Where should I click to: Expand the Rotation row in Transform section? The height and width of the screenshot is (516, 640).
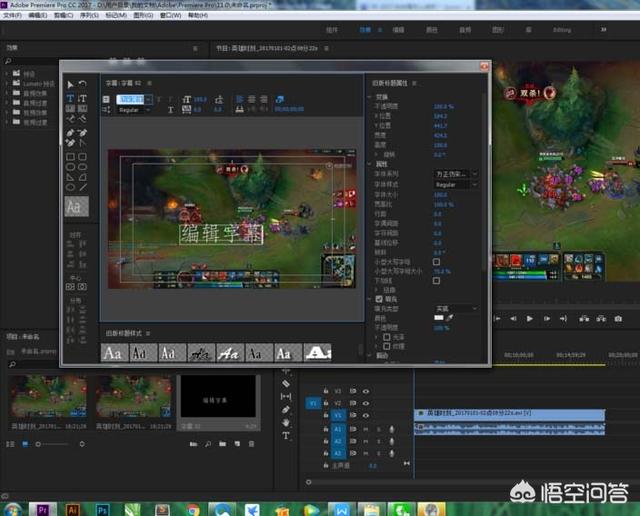tap(376, 155)
